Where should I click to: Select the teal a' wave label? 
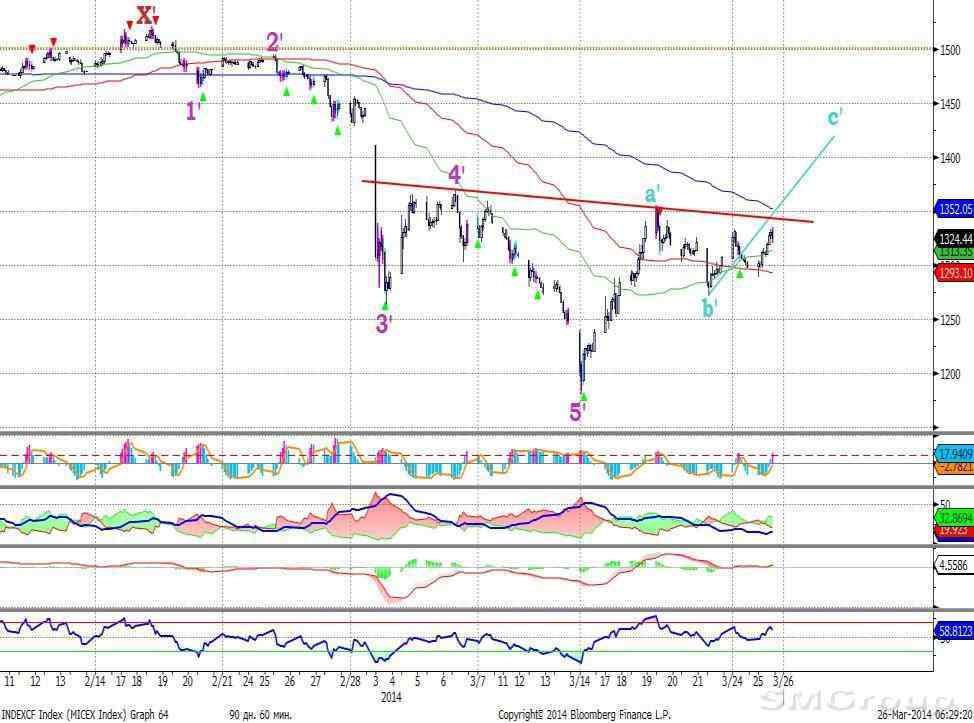point(653,194)
